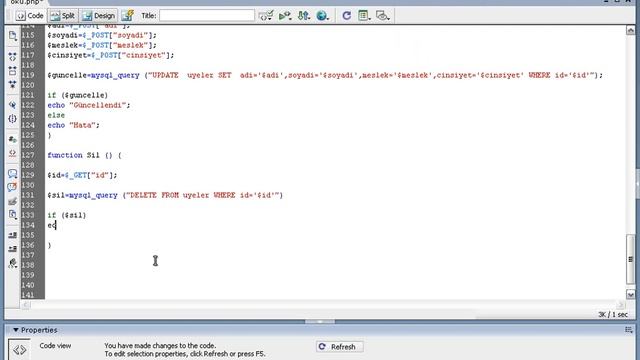
Task: Click the $cinsiyet=$_POST["cinsiyet"]; line
Action: [x=111, y=55]
